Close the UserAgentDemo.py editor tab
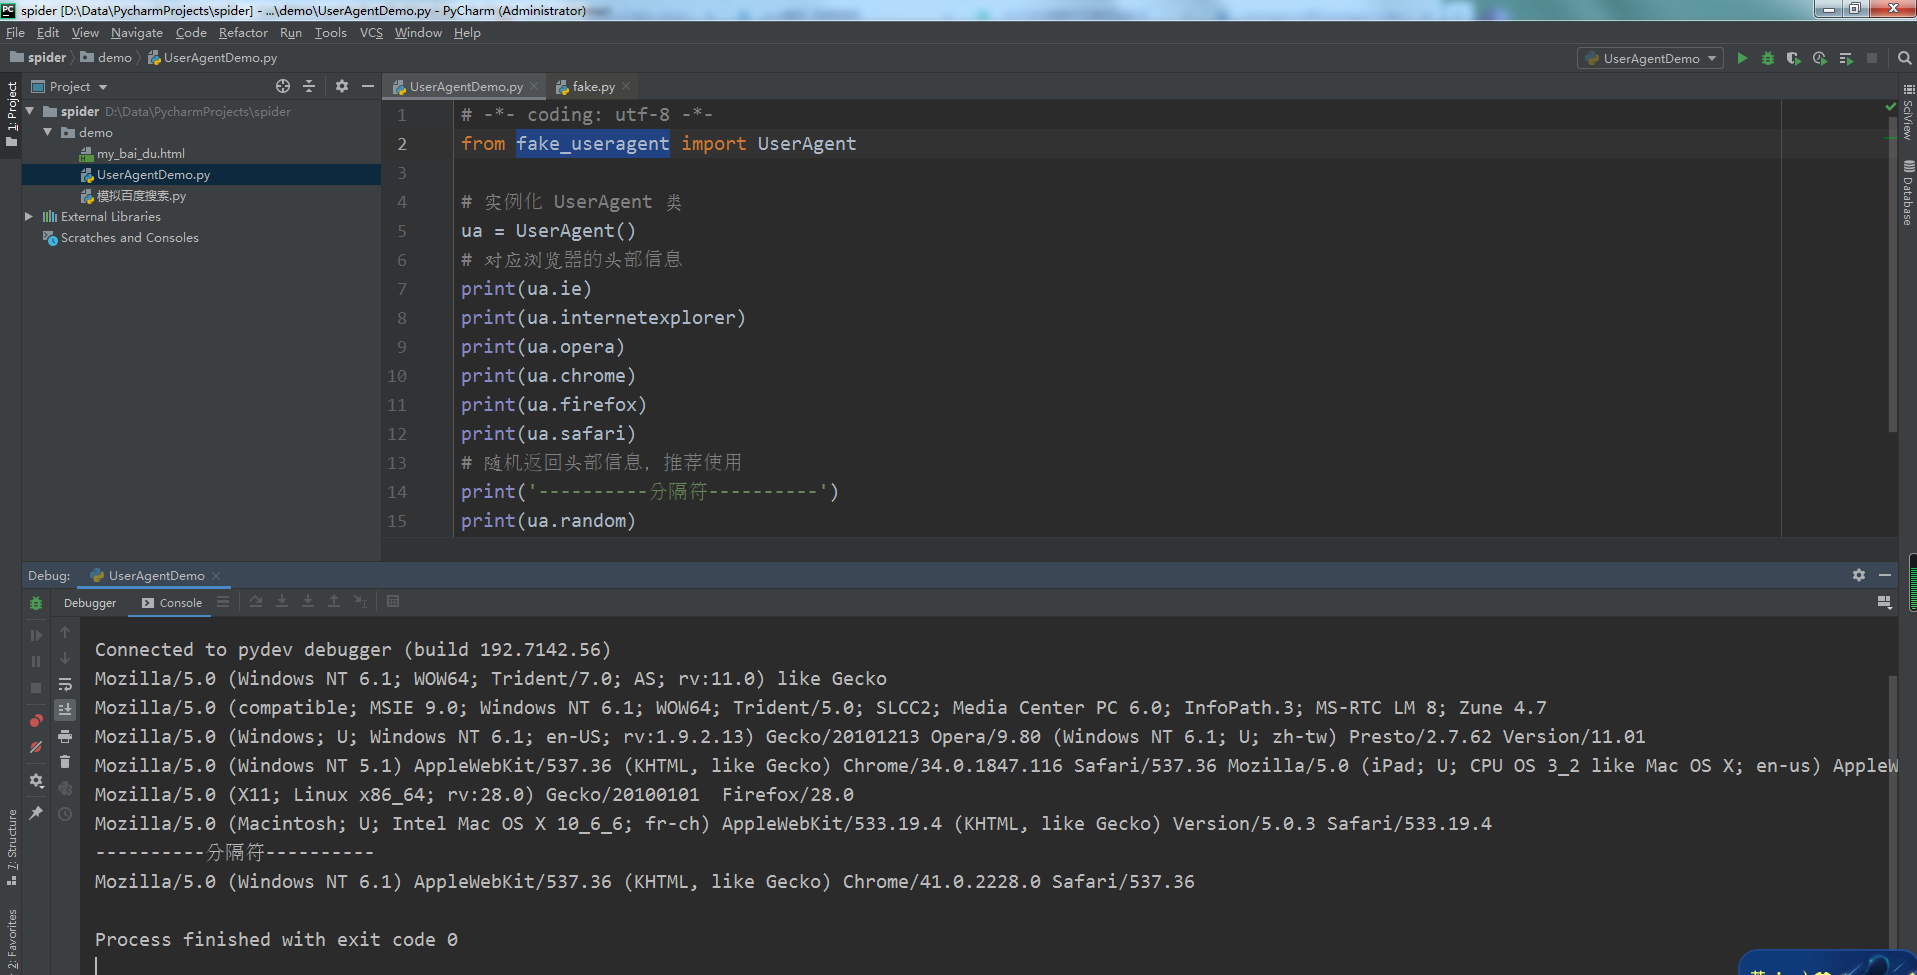The image size is (1917, 975). 534,87
